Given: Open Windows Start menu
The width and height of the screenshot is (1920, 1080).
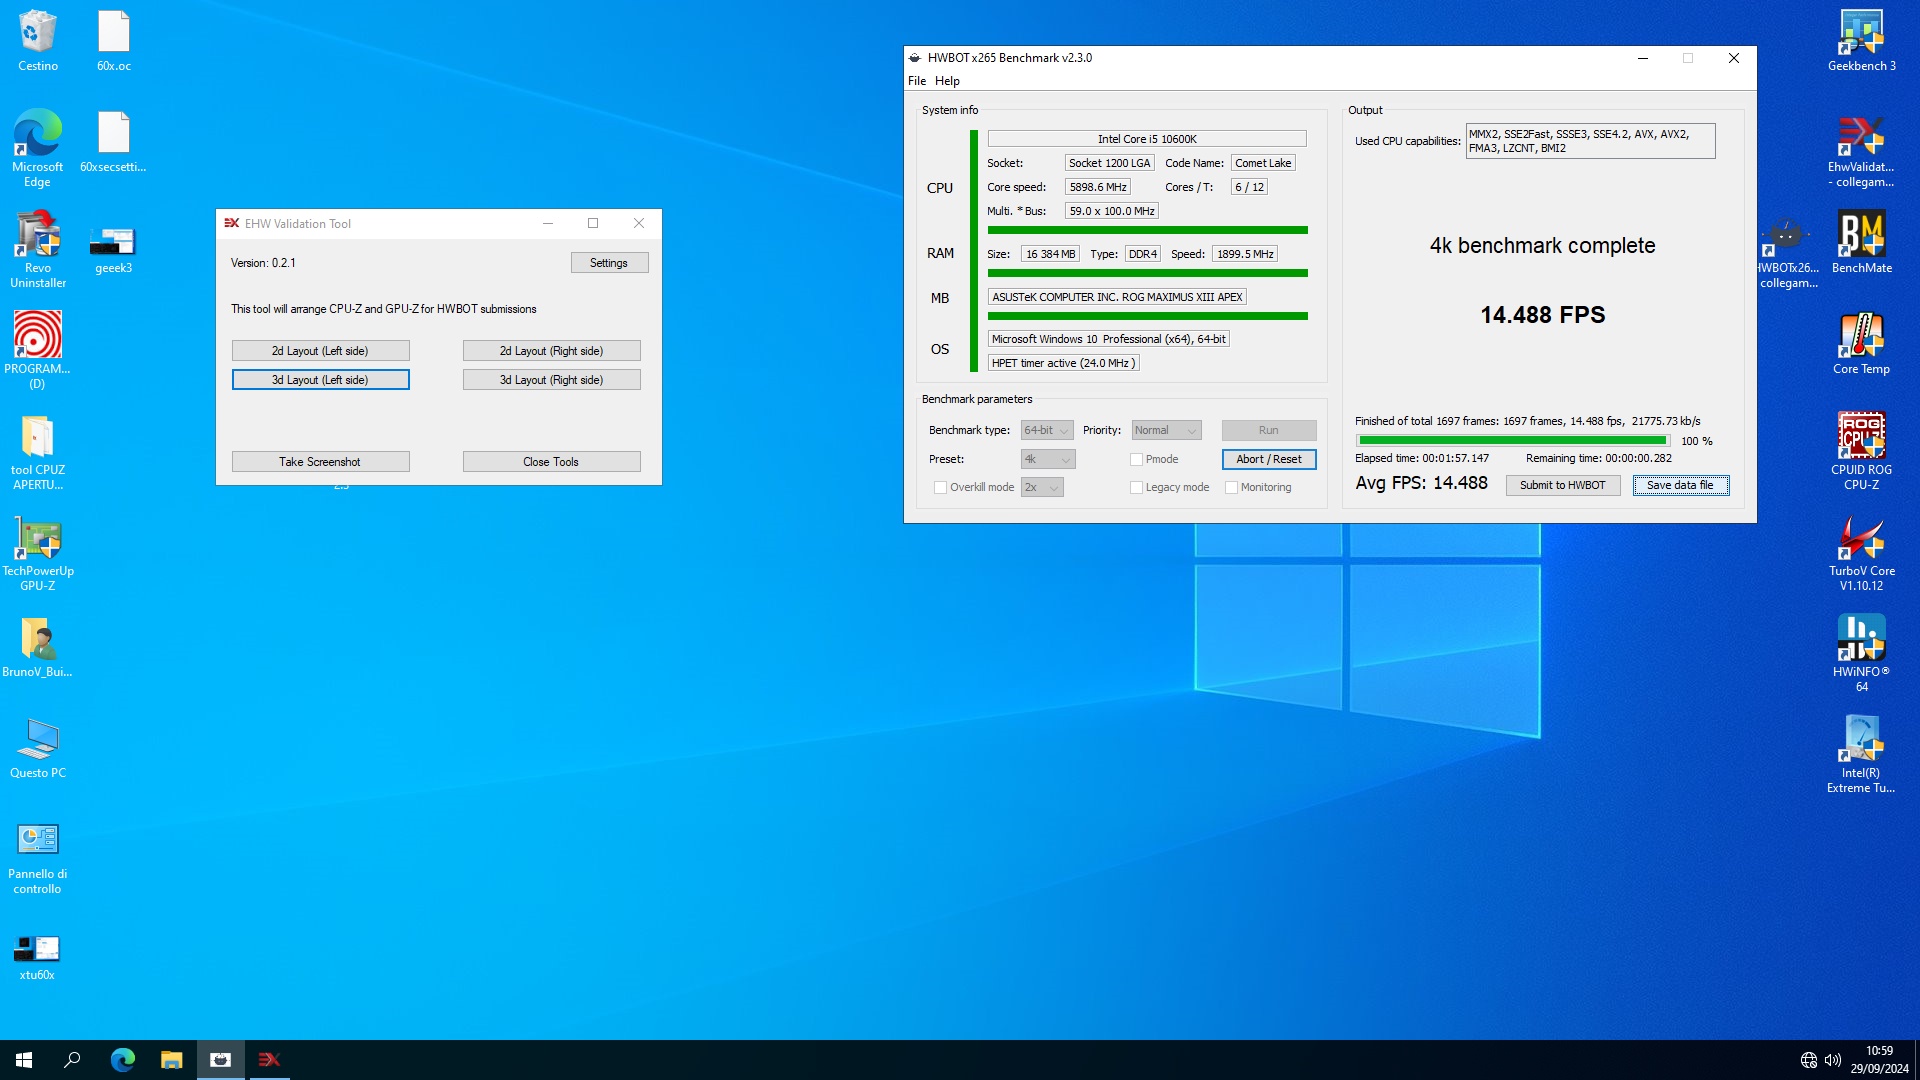Looking at the screenshot, I should pyautogui.click(x=24, y=1060).
